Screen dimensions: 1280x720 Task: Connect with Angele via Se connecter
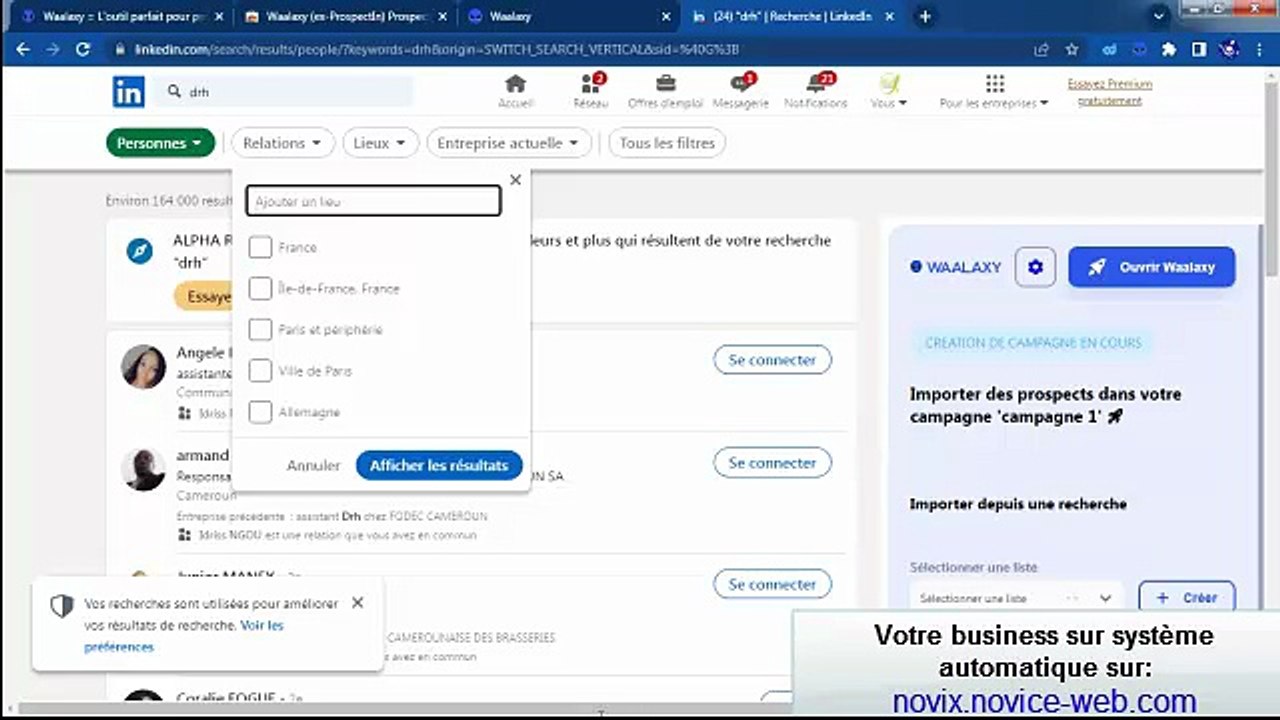[772, 360]
